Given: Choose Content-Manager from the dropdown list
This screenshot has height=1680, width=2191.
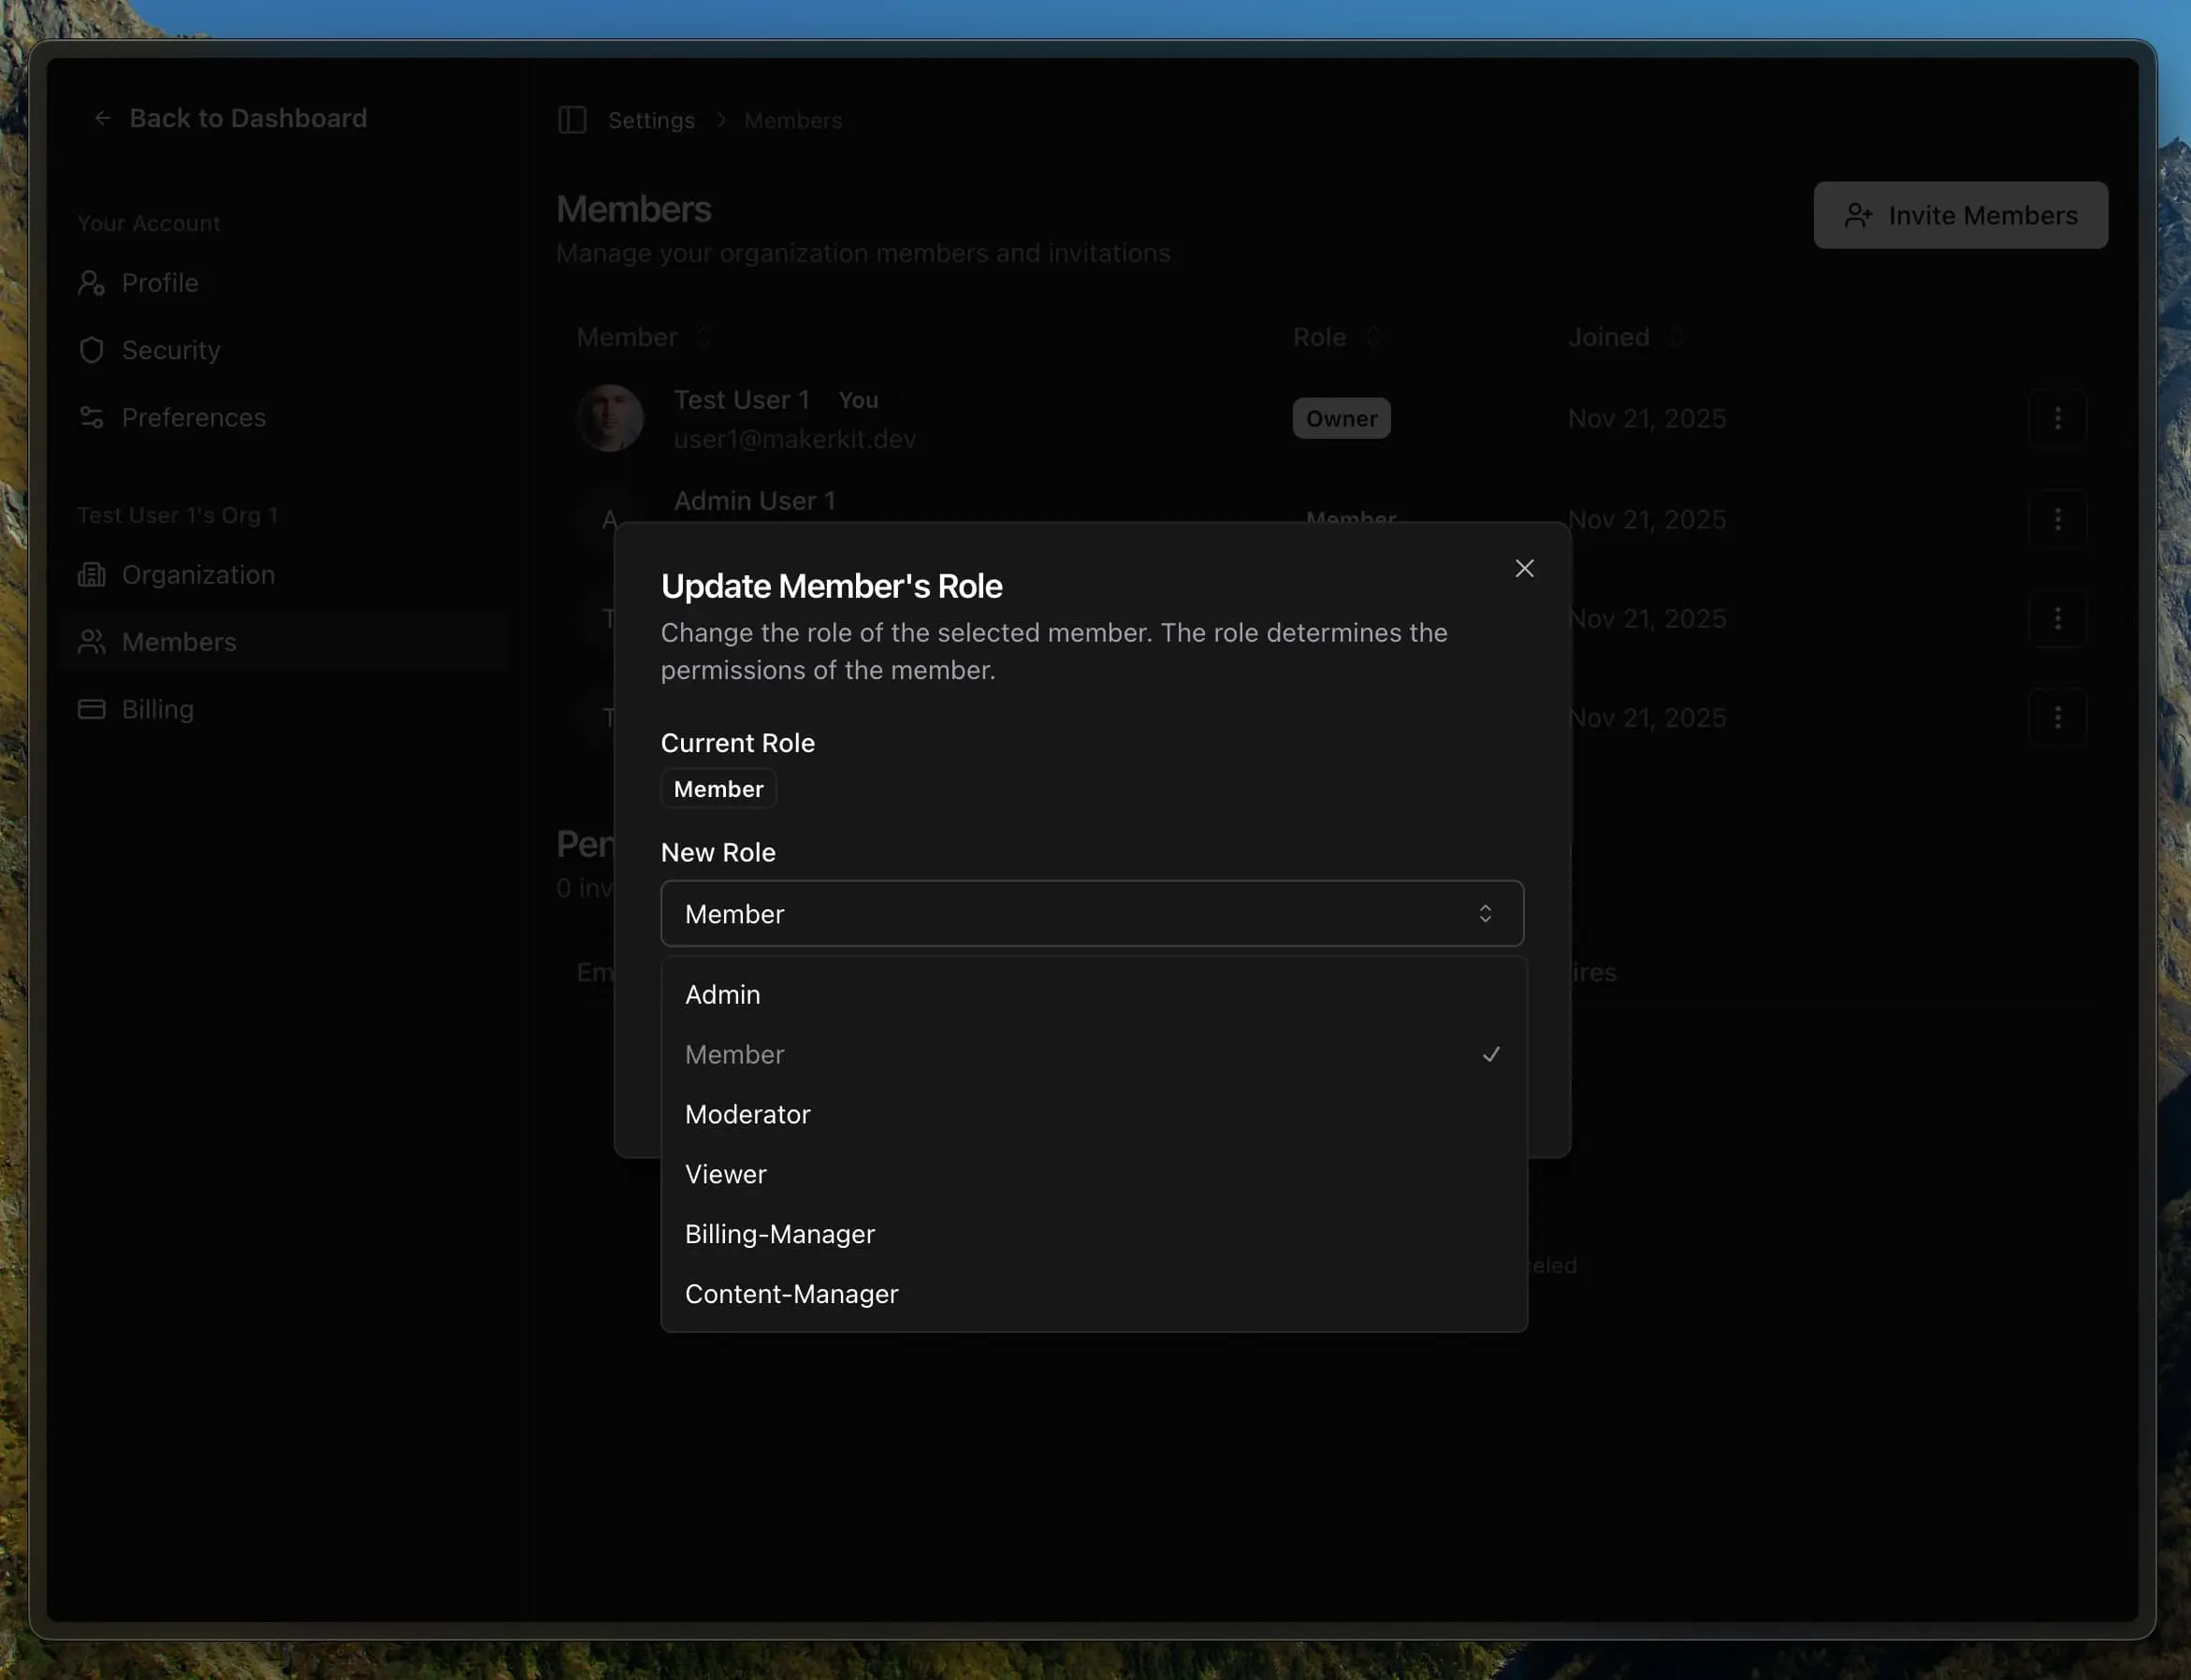Looking at the screenshot, I should pyautogui.click(x=791, y=1294).
